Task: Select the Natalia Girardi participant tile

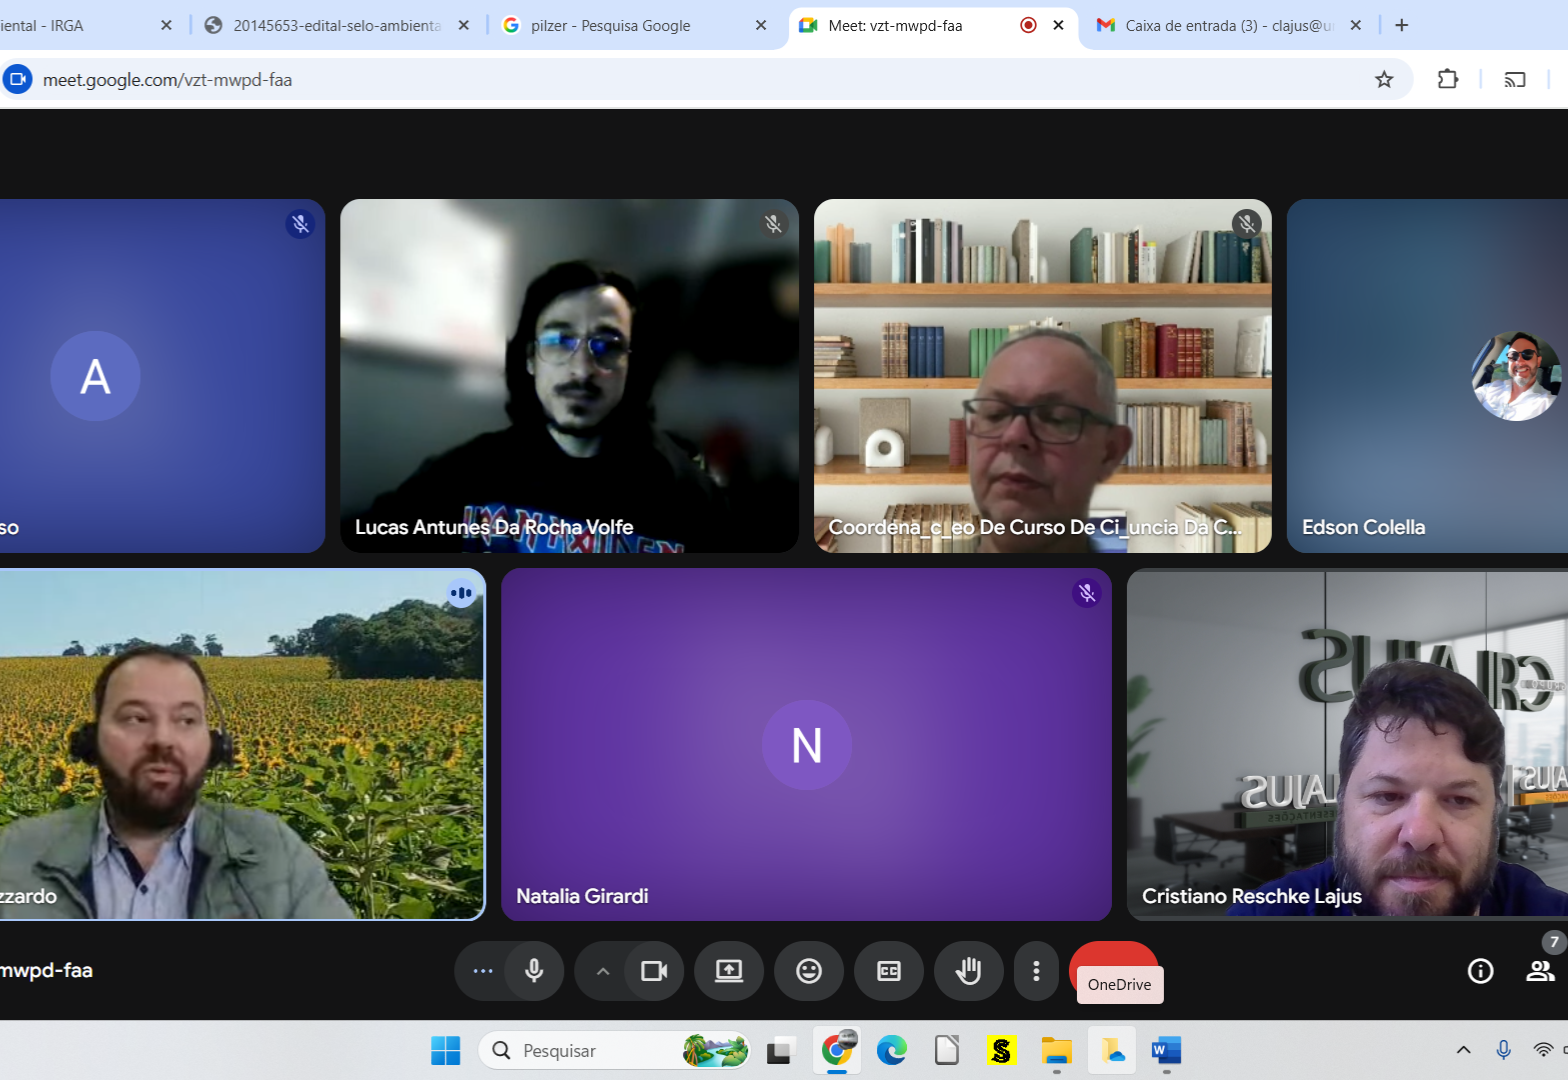Action: click(806, 745)
